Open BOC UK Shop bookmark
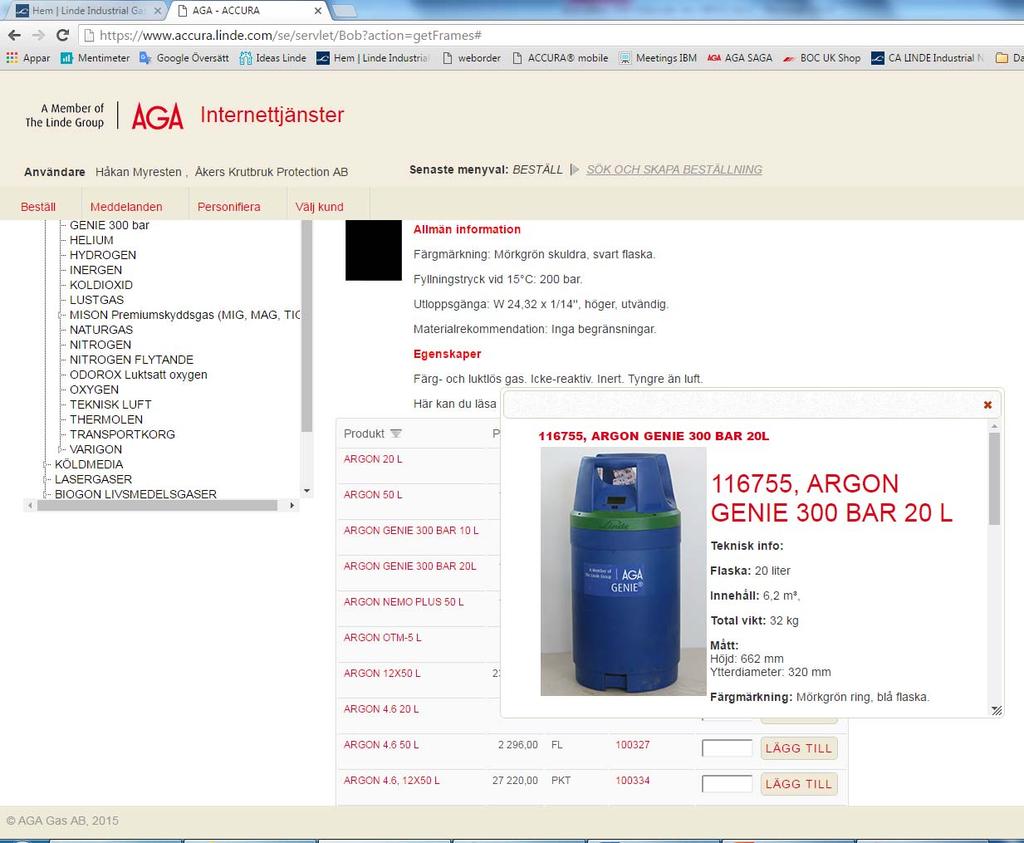1024x843 pixels. [x=822, y=58]
